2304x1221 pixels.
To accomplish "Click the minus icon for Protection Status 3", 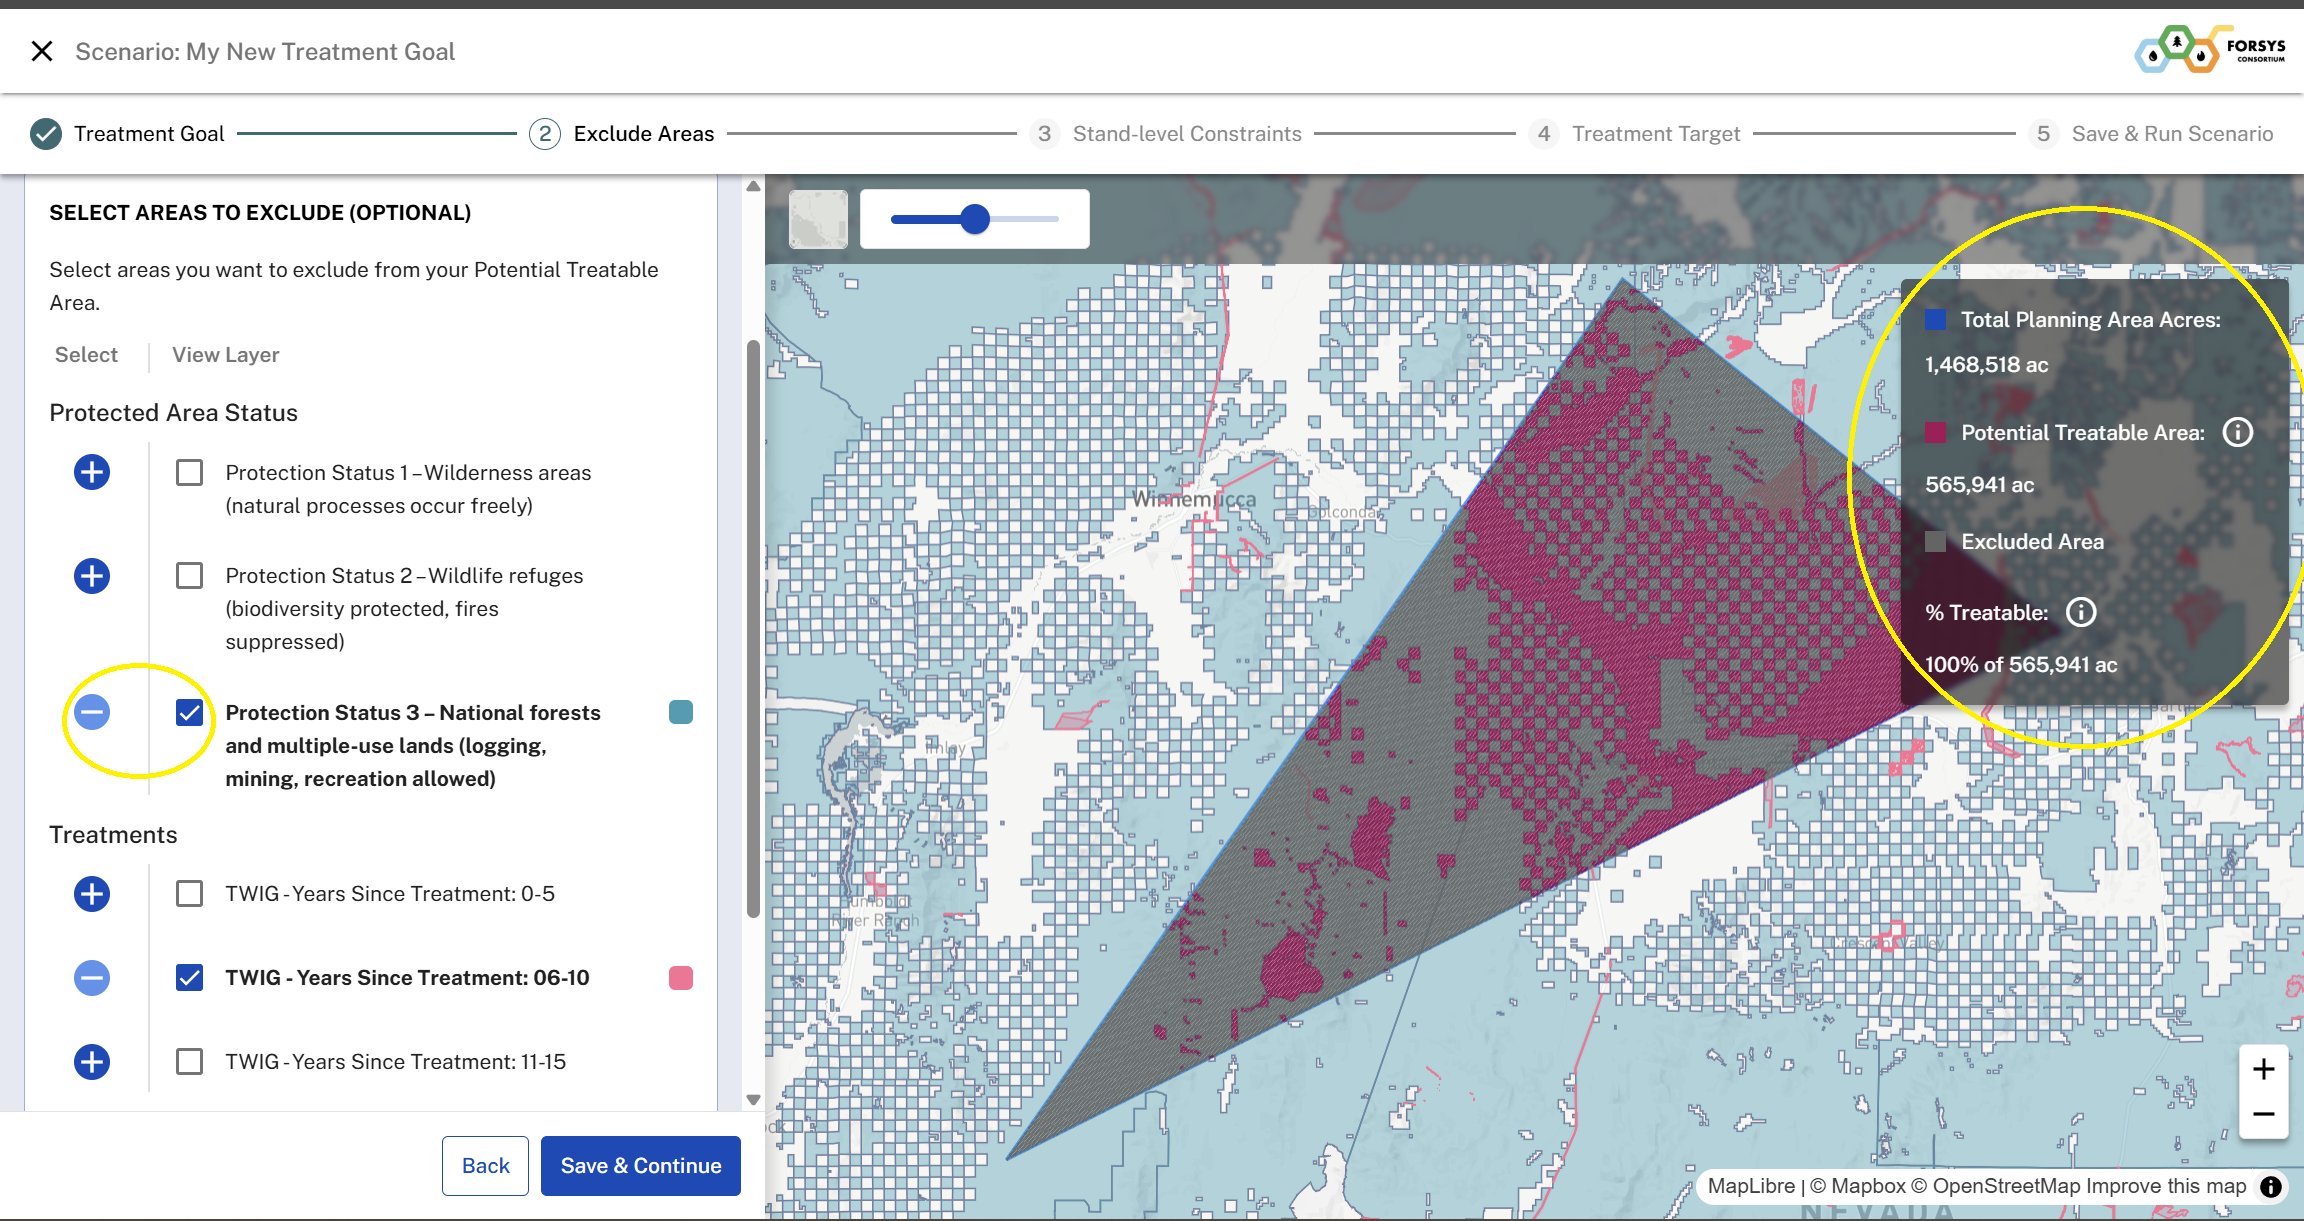I will pyautogui.click(x=92, y=712).
